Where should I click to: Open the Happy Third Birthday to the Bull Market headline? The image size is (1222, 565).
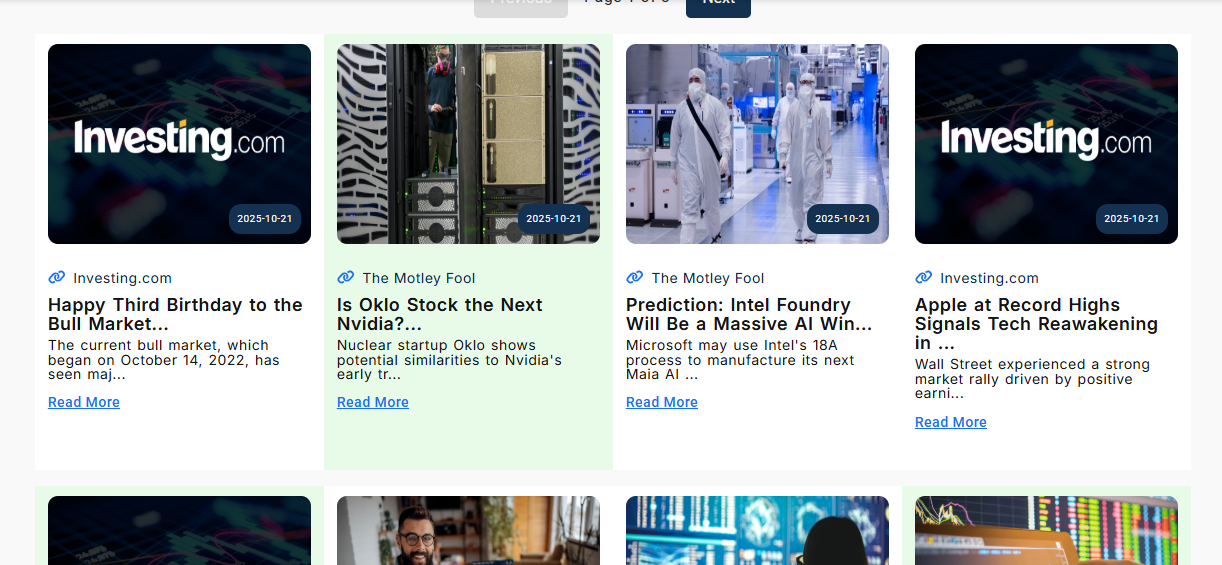[x=175, y=314]
